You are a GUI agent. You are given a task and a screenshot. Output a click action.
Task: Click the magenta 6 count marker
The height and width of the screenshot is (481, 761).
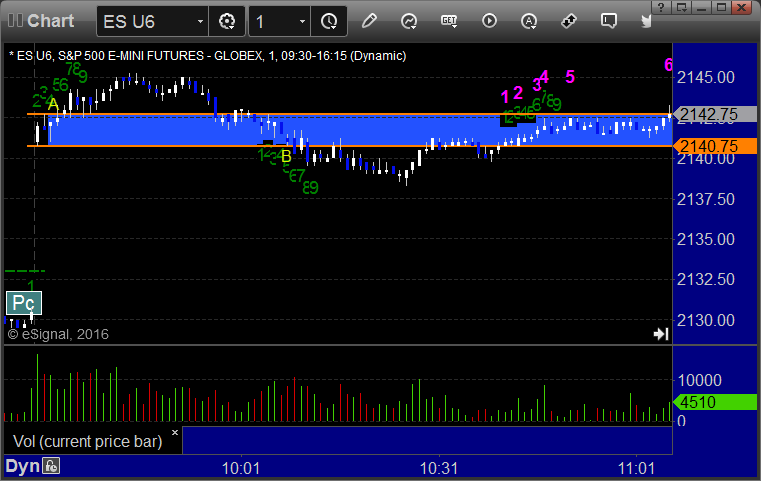(x=669, y=65)
